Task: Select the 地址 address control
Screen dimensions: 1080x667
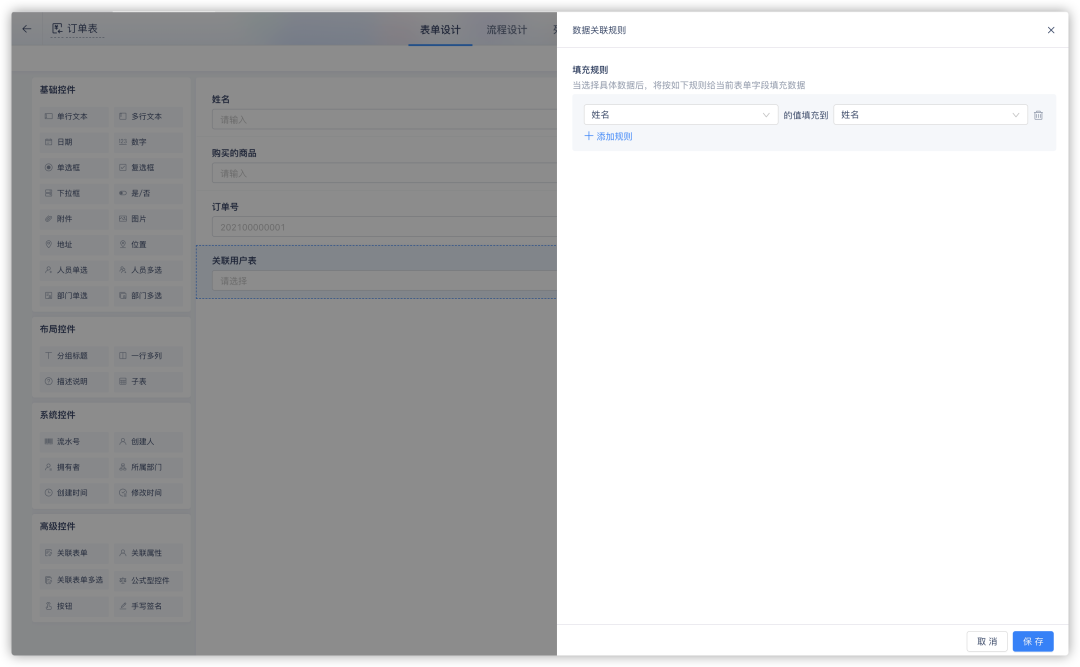Action: (x=74, y=244)
